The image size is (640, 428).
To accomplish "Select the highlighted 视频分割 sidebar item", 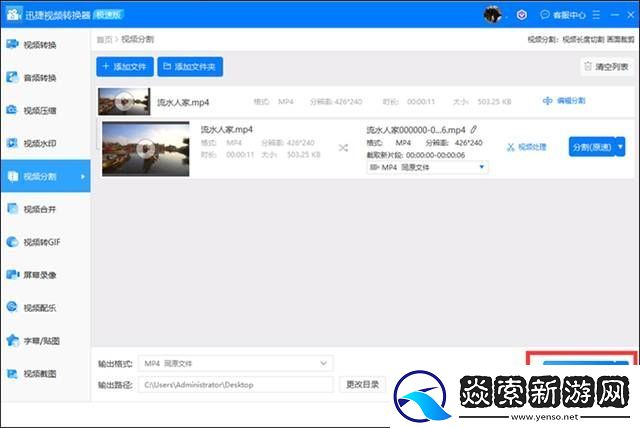I will [x=45, y=176].
